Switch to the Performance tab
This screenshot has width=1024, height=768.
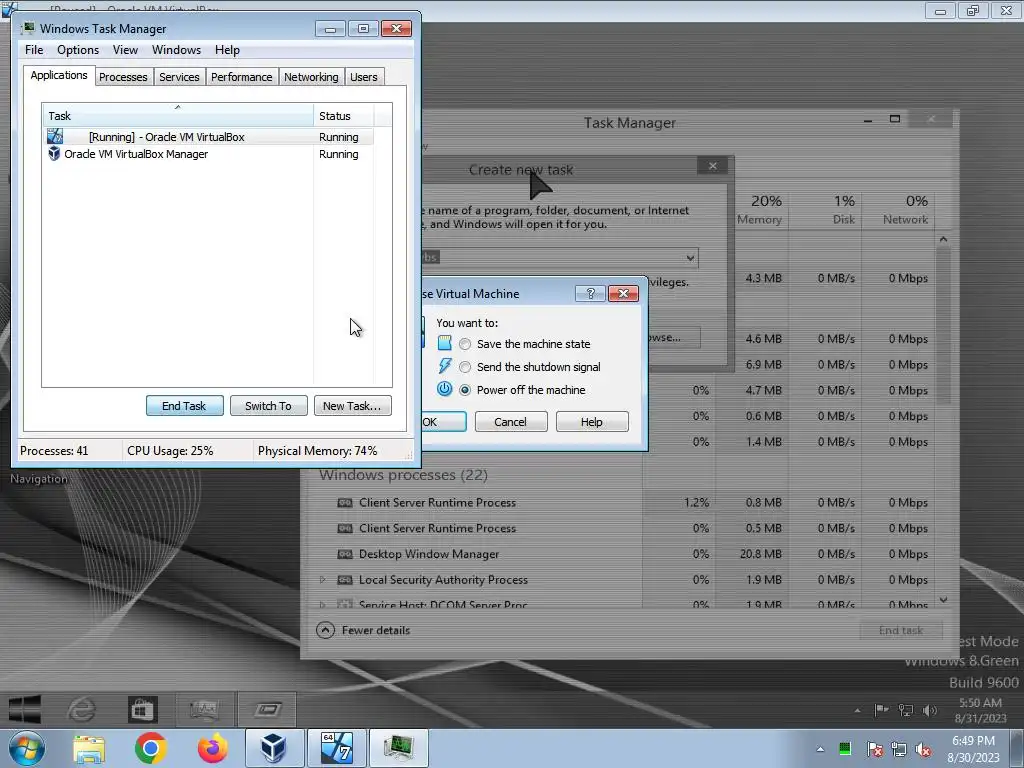242,77
